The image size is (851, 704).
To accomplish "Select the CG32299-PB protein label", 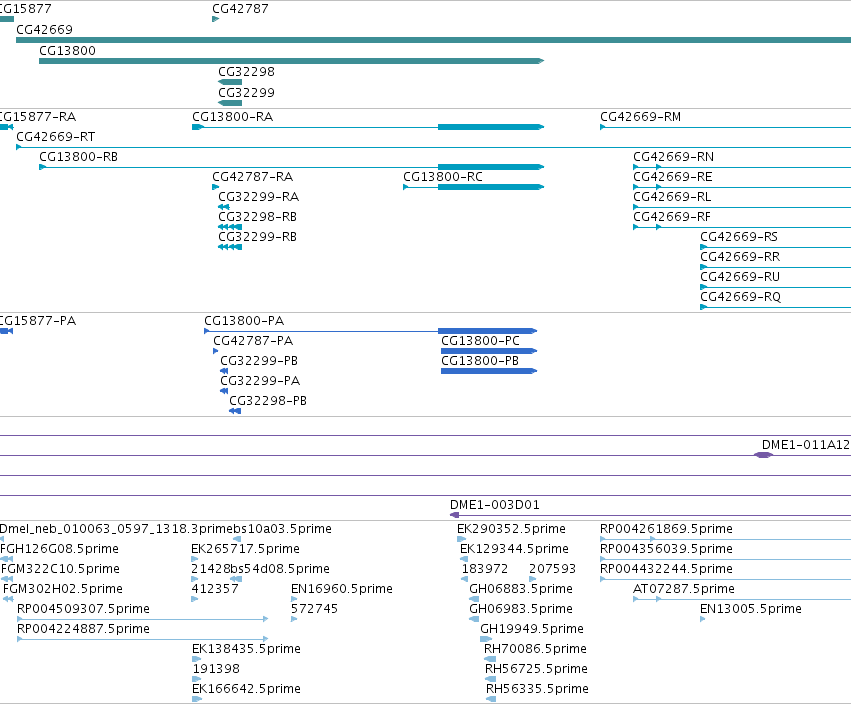I will pos(259,361).
